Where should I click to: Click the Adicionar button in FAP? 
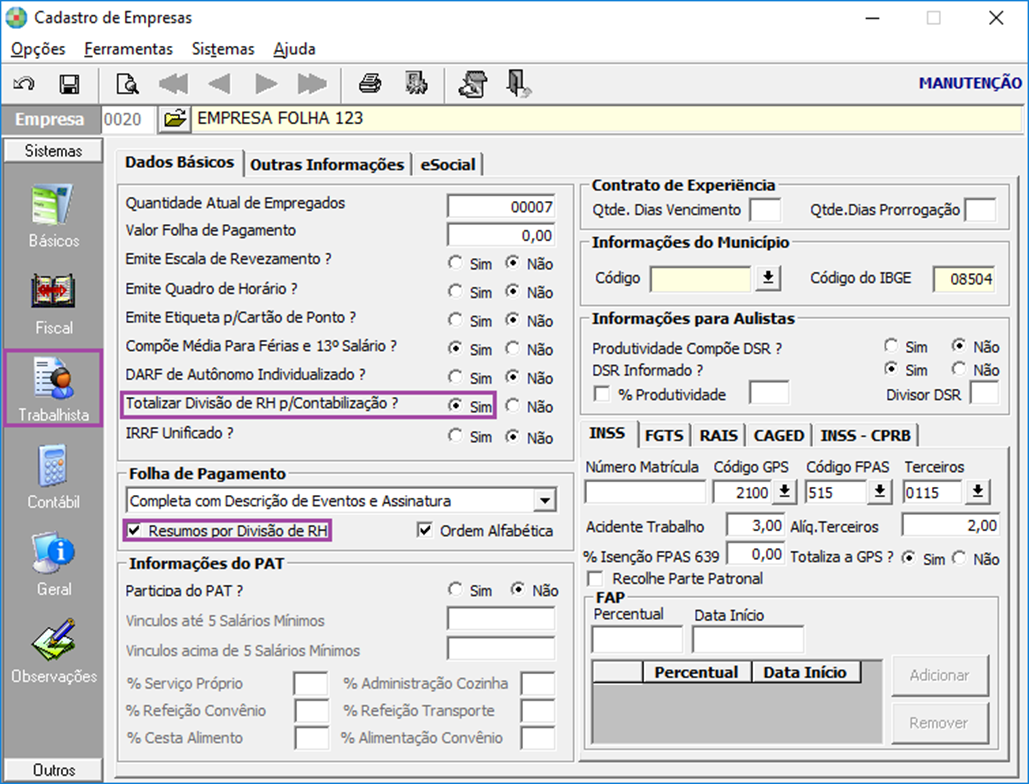click(x=939, y=675)
